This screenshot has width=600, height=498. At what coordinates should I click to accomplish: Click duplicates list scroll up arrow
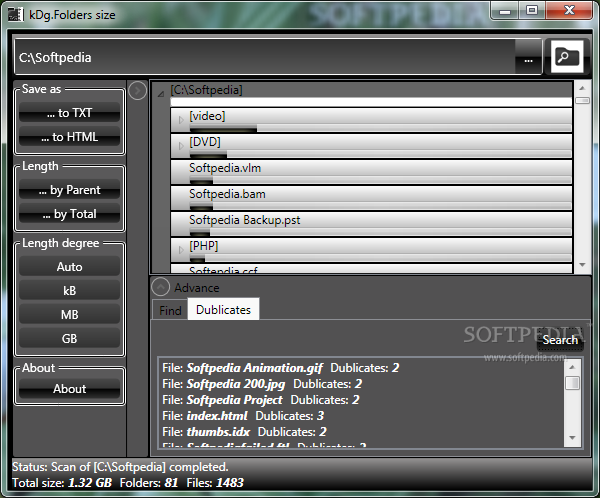click(x=572, y=367)
